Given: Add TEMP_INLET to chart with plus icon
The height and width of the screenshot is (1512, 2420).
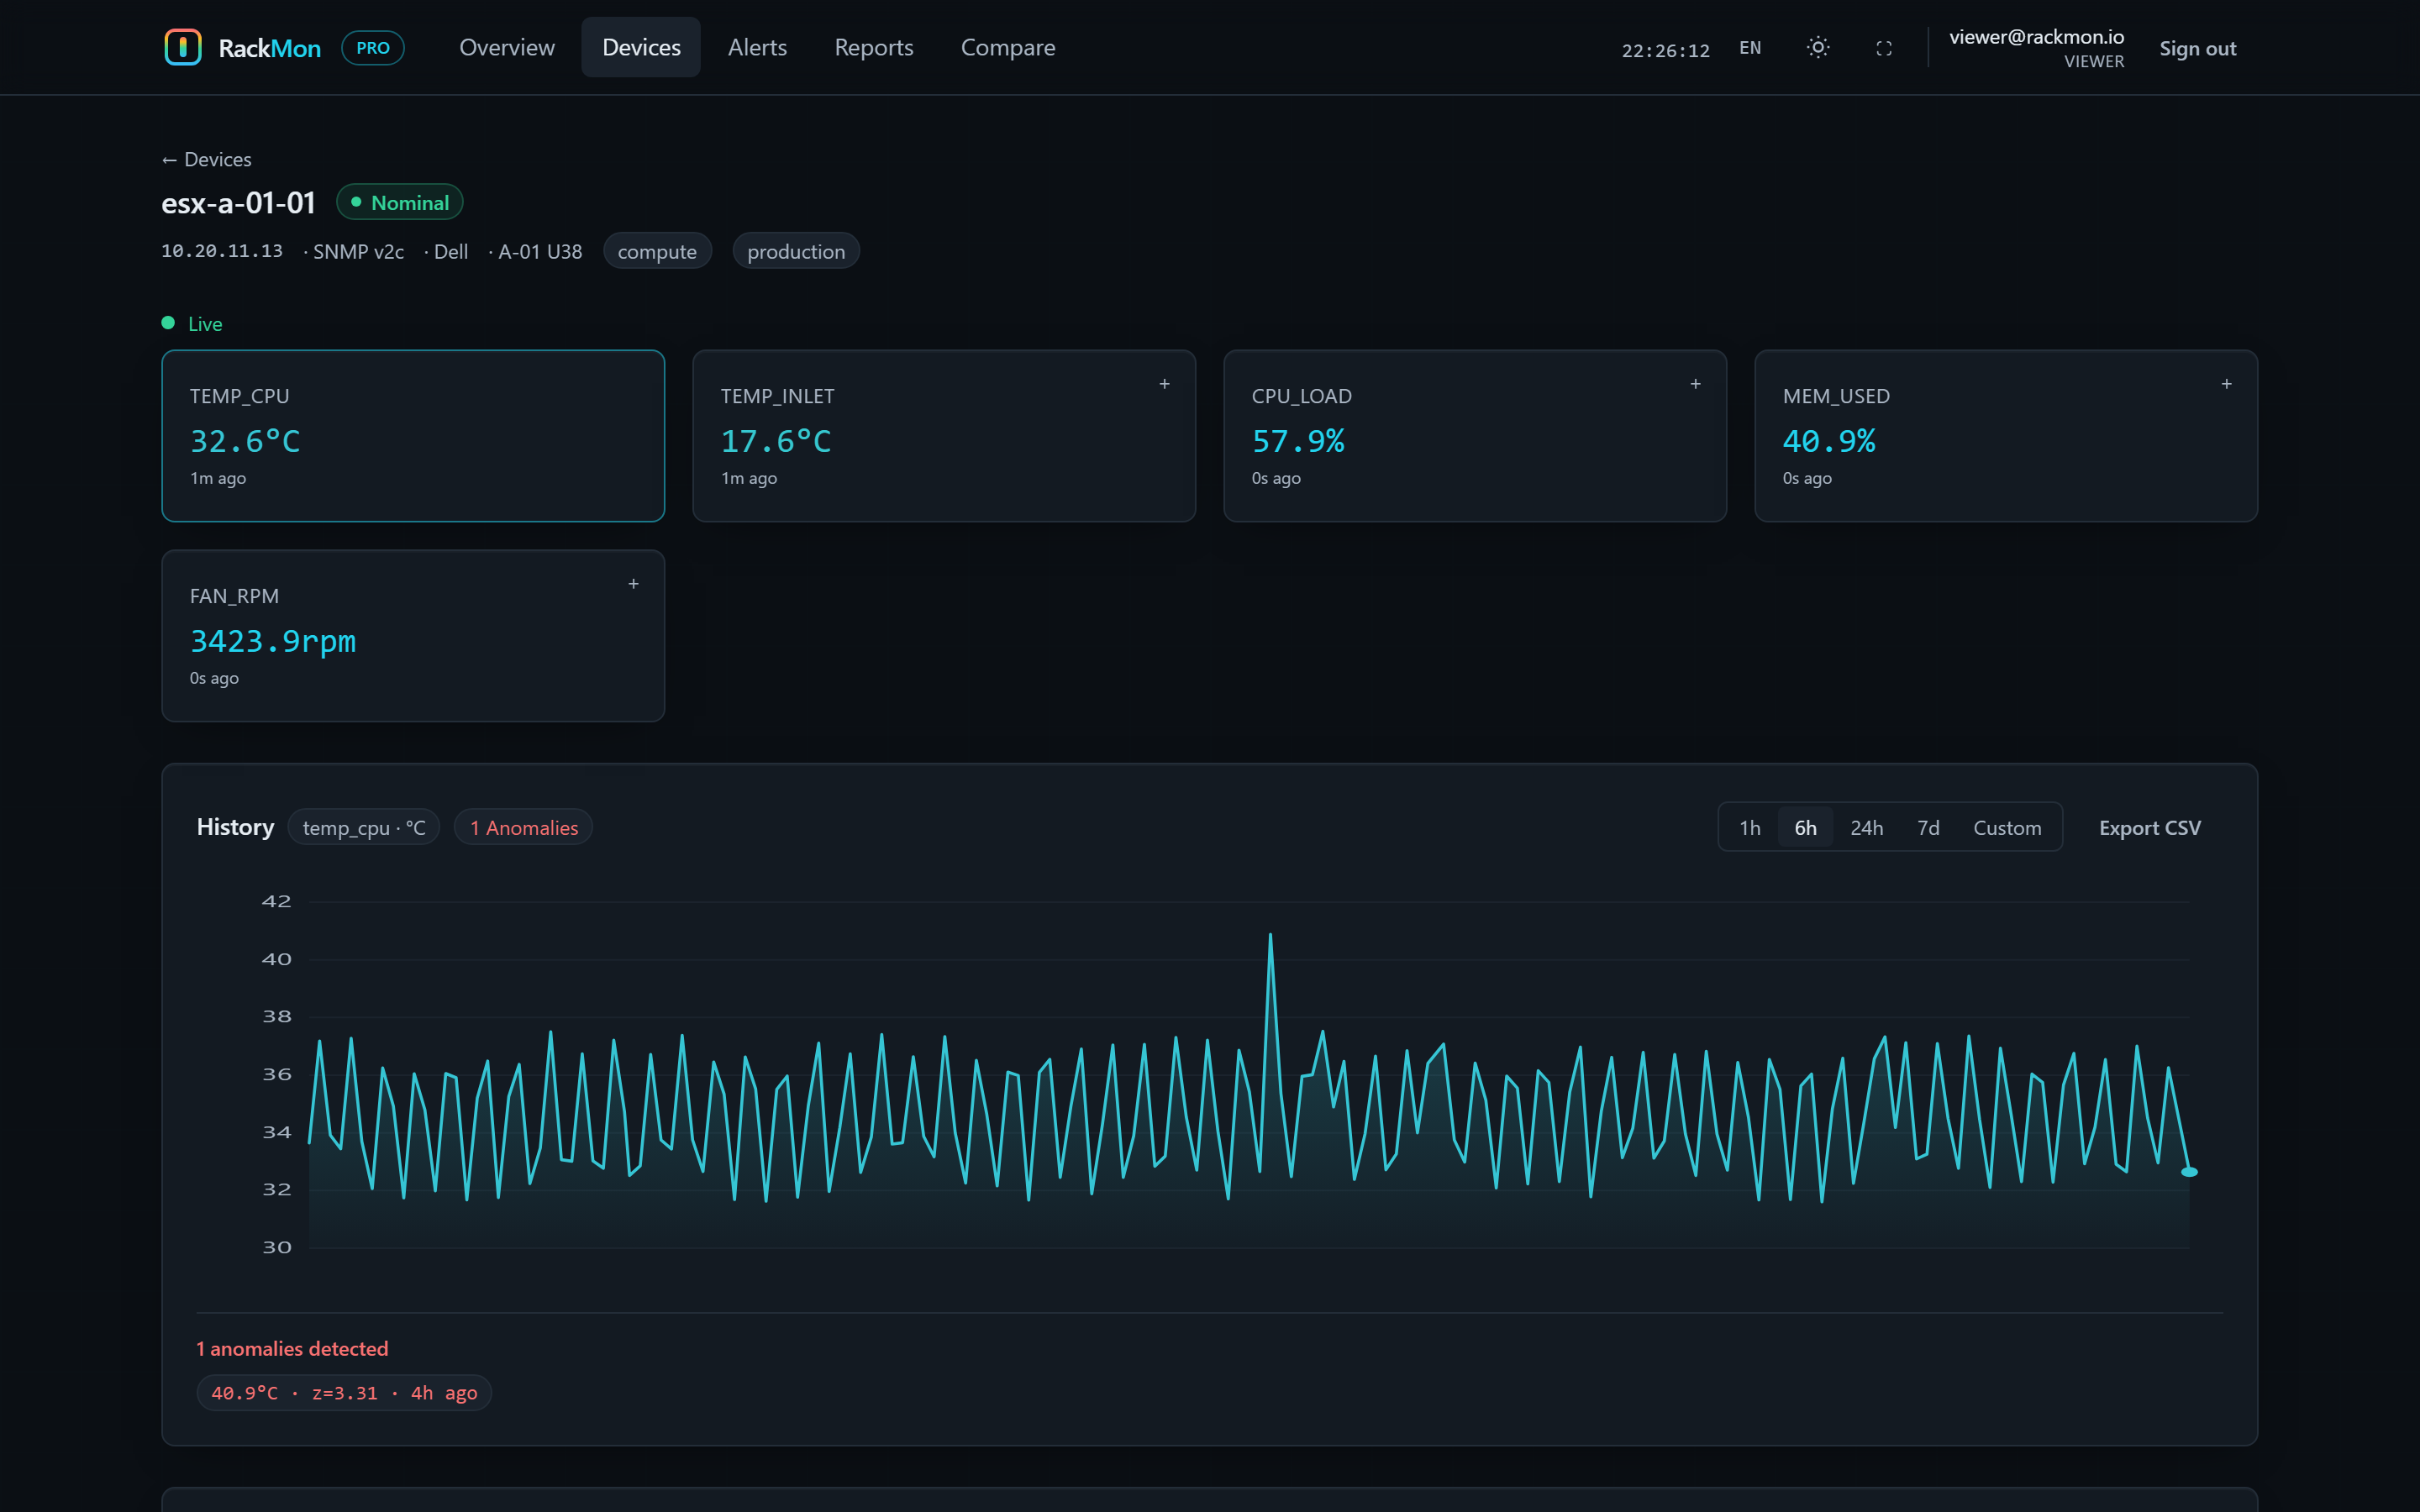Looking at the screenshot, I should point(1164,384).
